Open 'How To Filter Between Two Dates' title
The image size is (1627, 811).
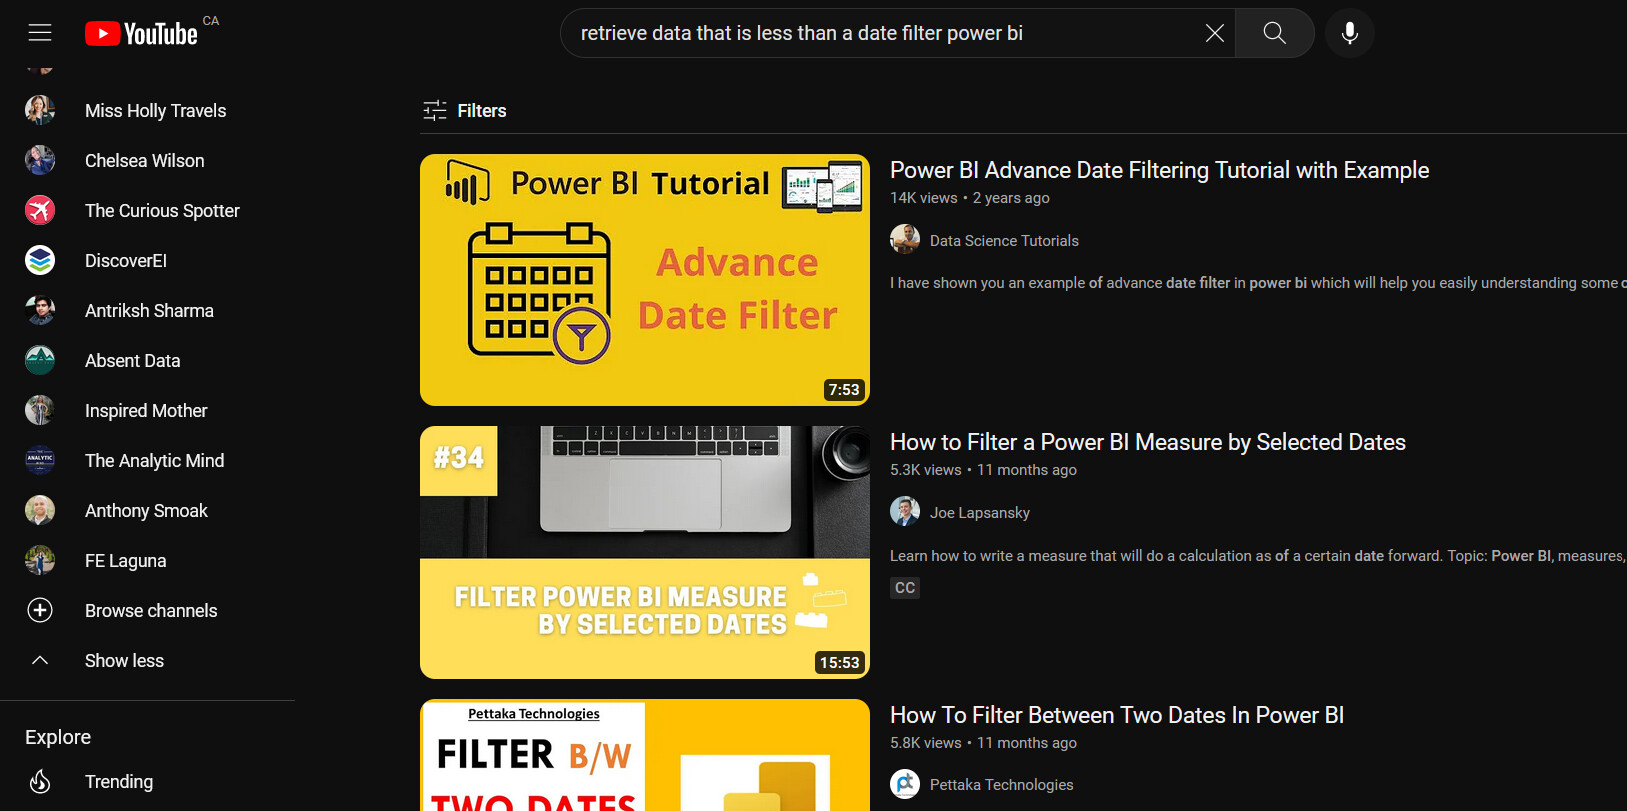(x=1116, y=715)
